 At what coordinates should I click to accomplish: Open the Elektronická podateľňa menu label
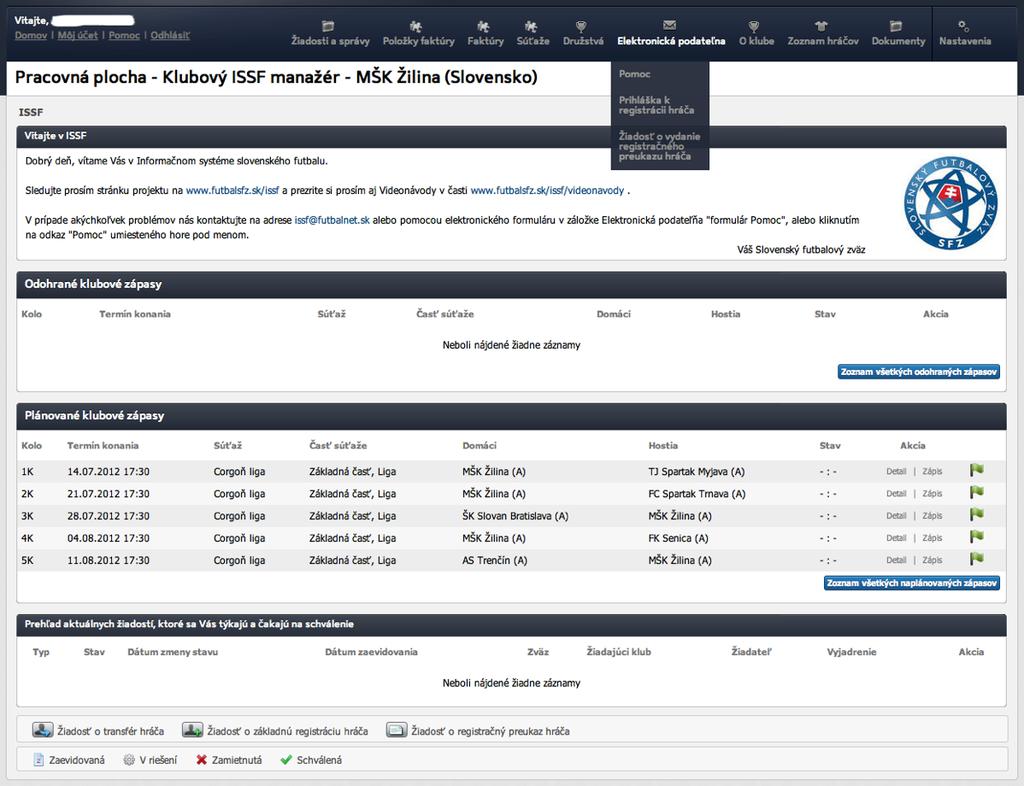coord(671,41)
